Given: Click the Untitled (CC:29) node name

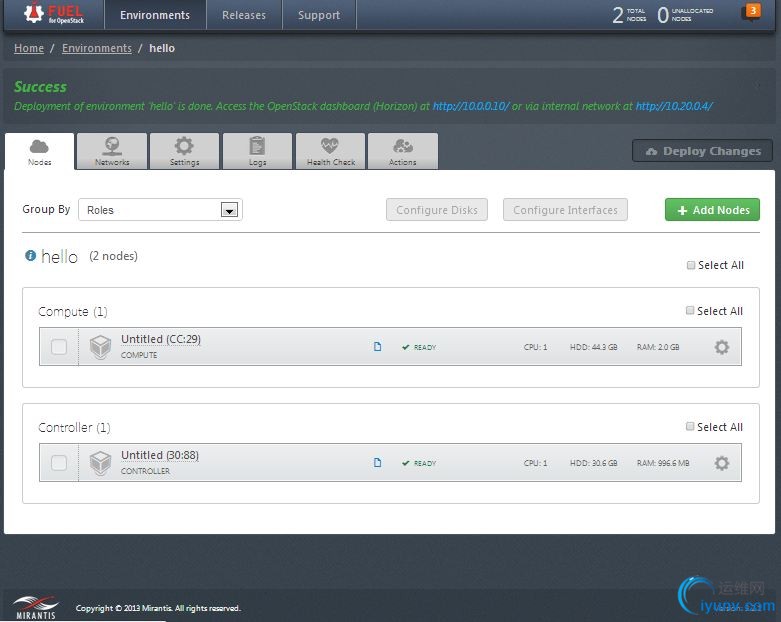Looking at the screenshot, I should pos(161,339).
